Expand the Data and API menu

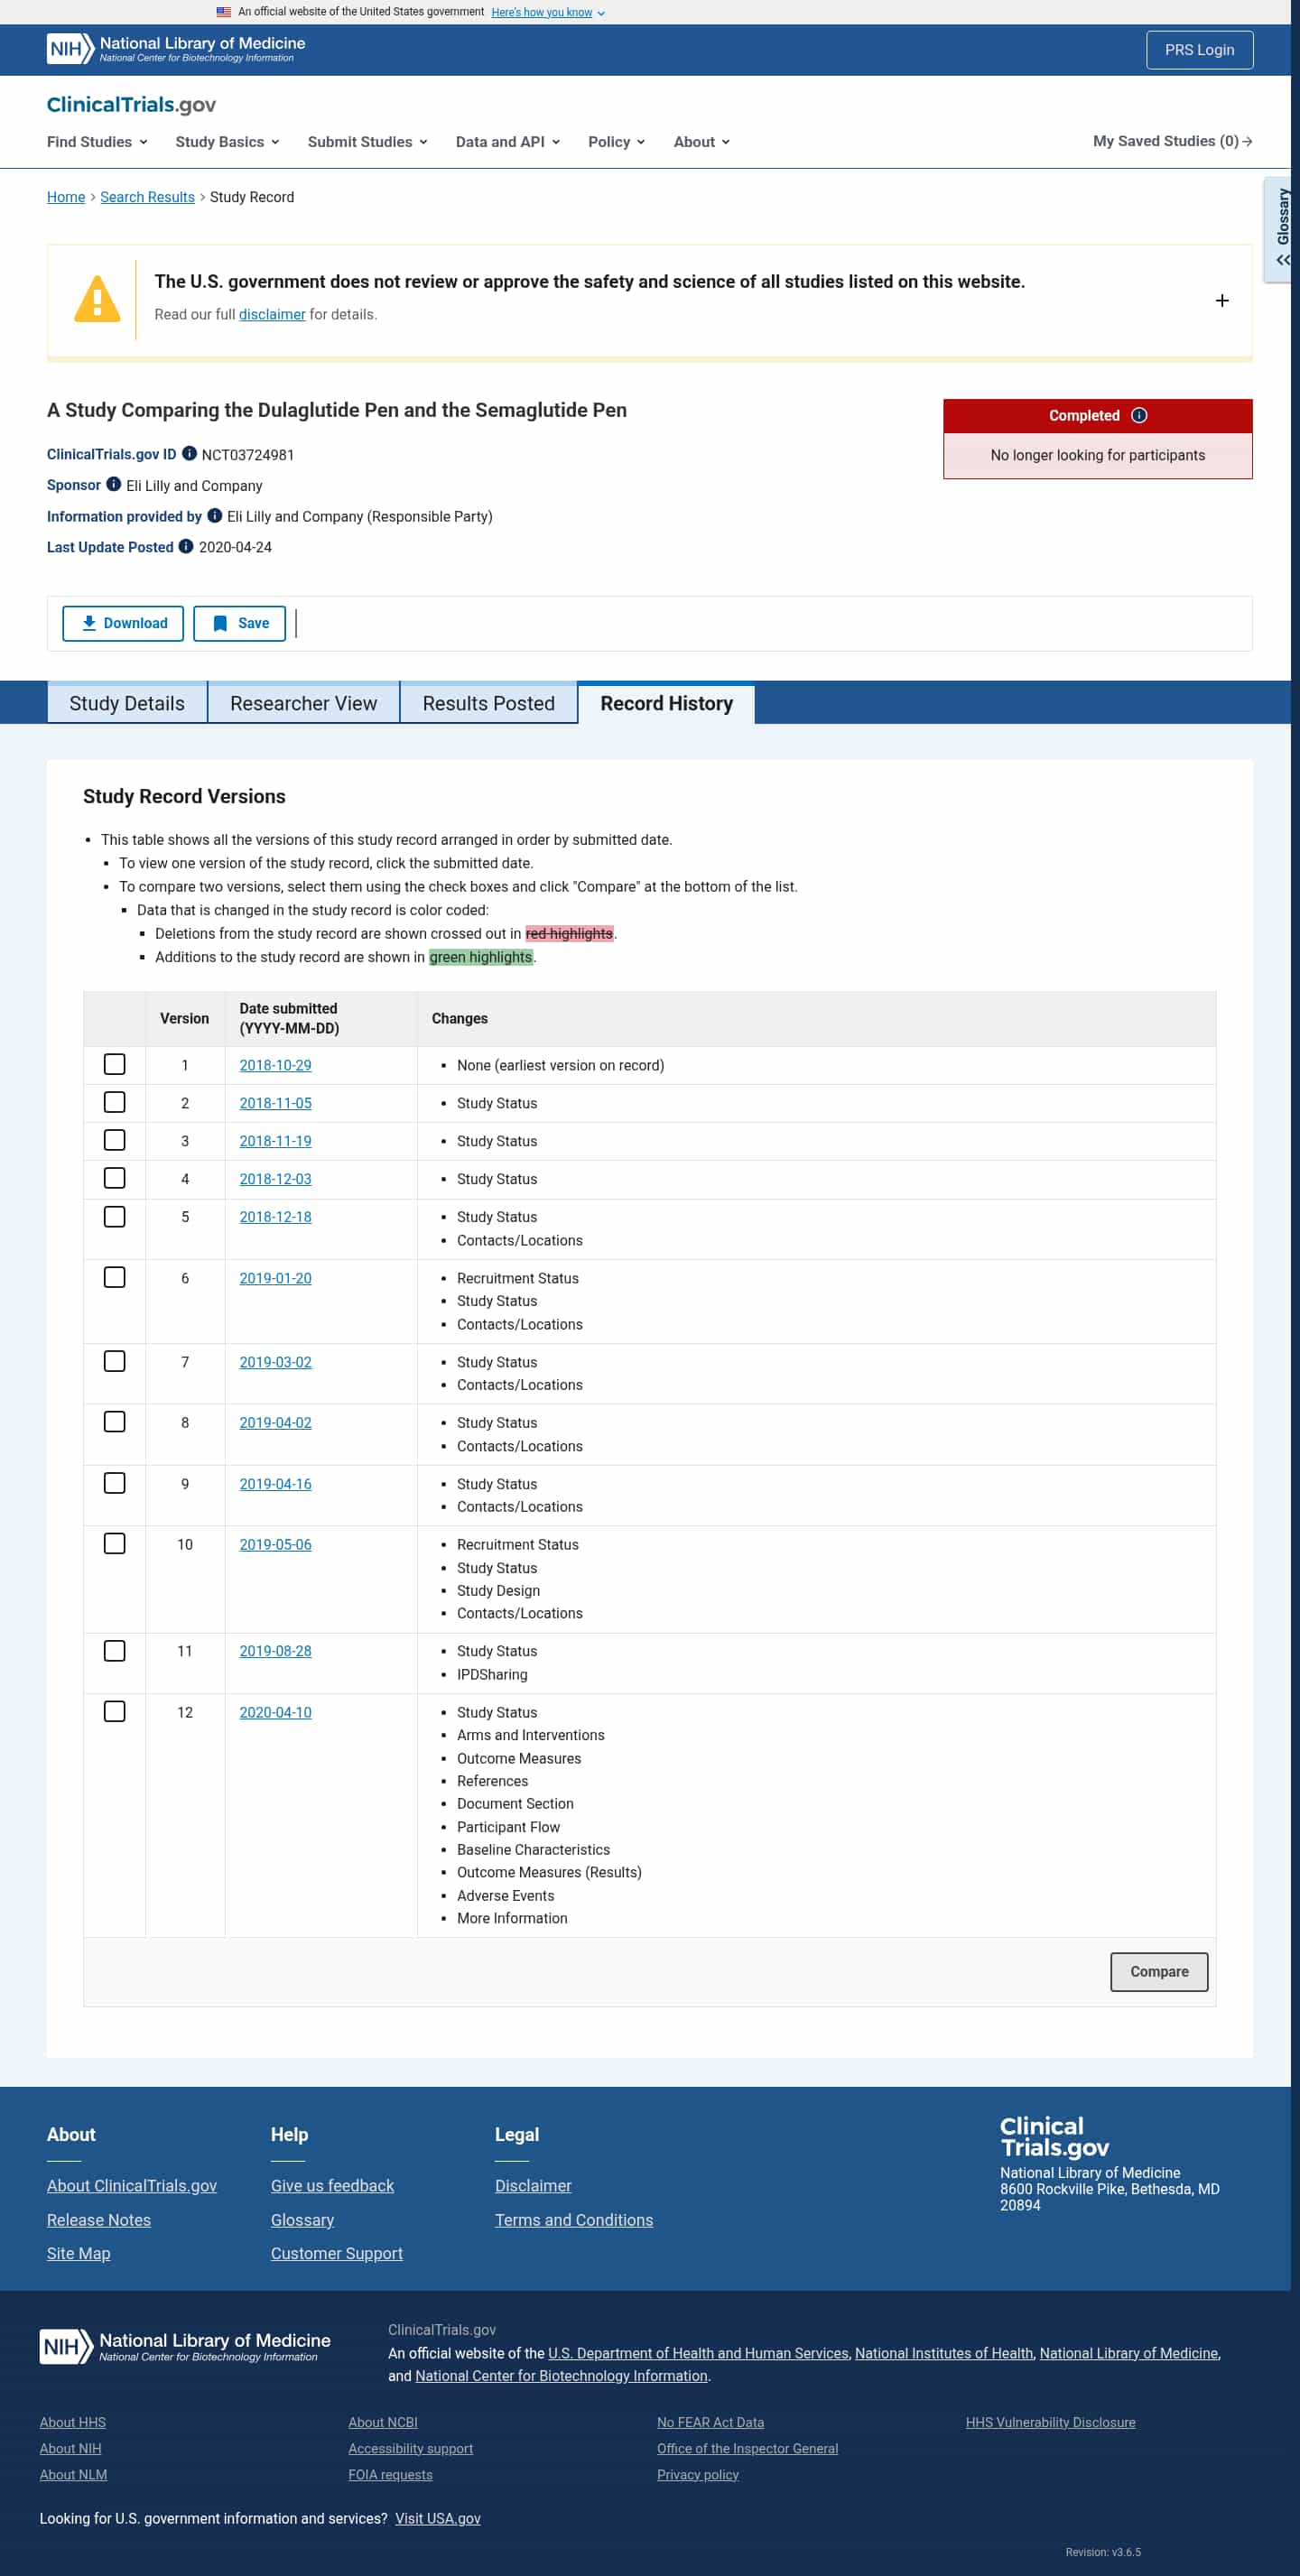tap(507, 142)
